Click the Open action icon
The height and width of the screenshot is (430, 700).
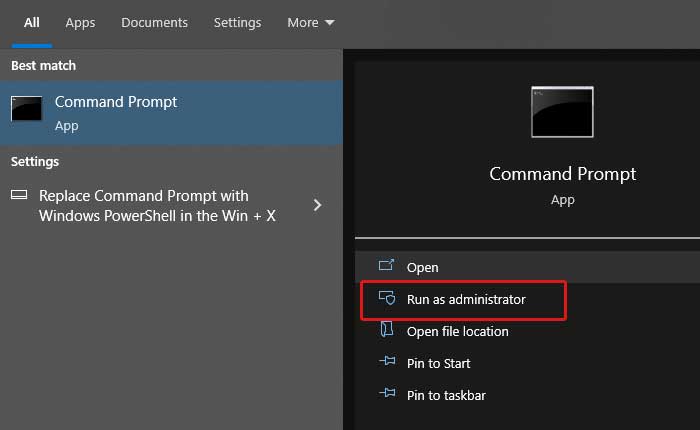pos(387,267)
